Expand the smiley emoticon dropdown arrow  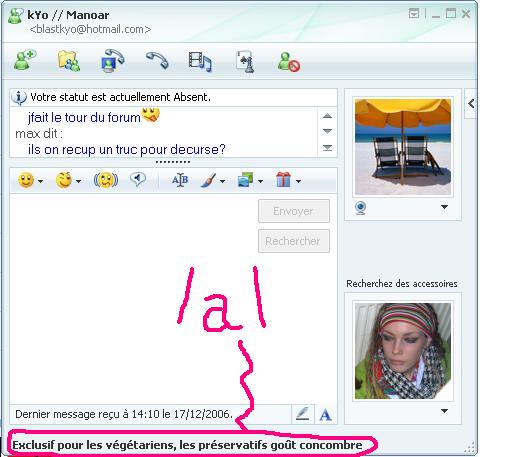(40, 181)
